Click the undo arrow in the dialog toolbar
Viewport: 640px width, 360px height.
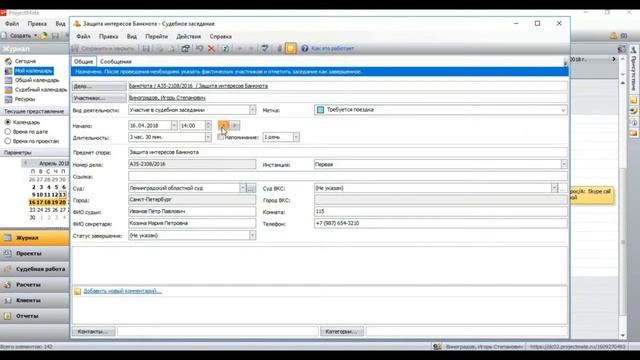[199, 49]
